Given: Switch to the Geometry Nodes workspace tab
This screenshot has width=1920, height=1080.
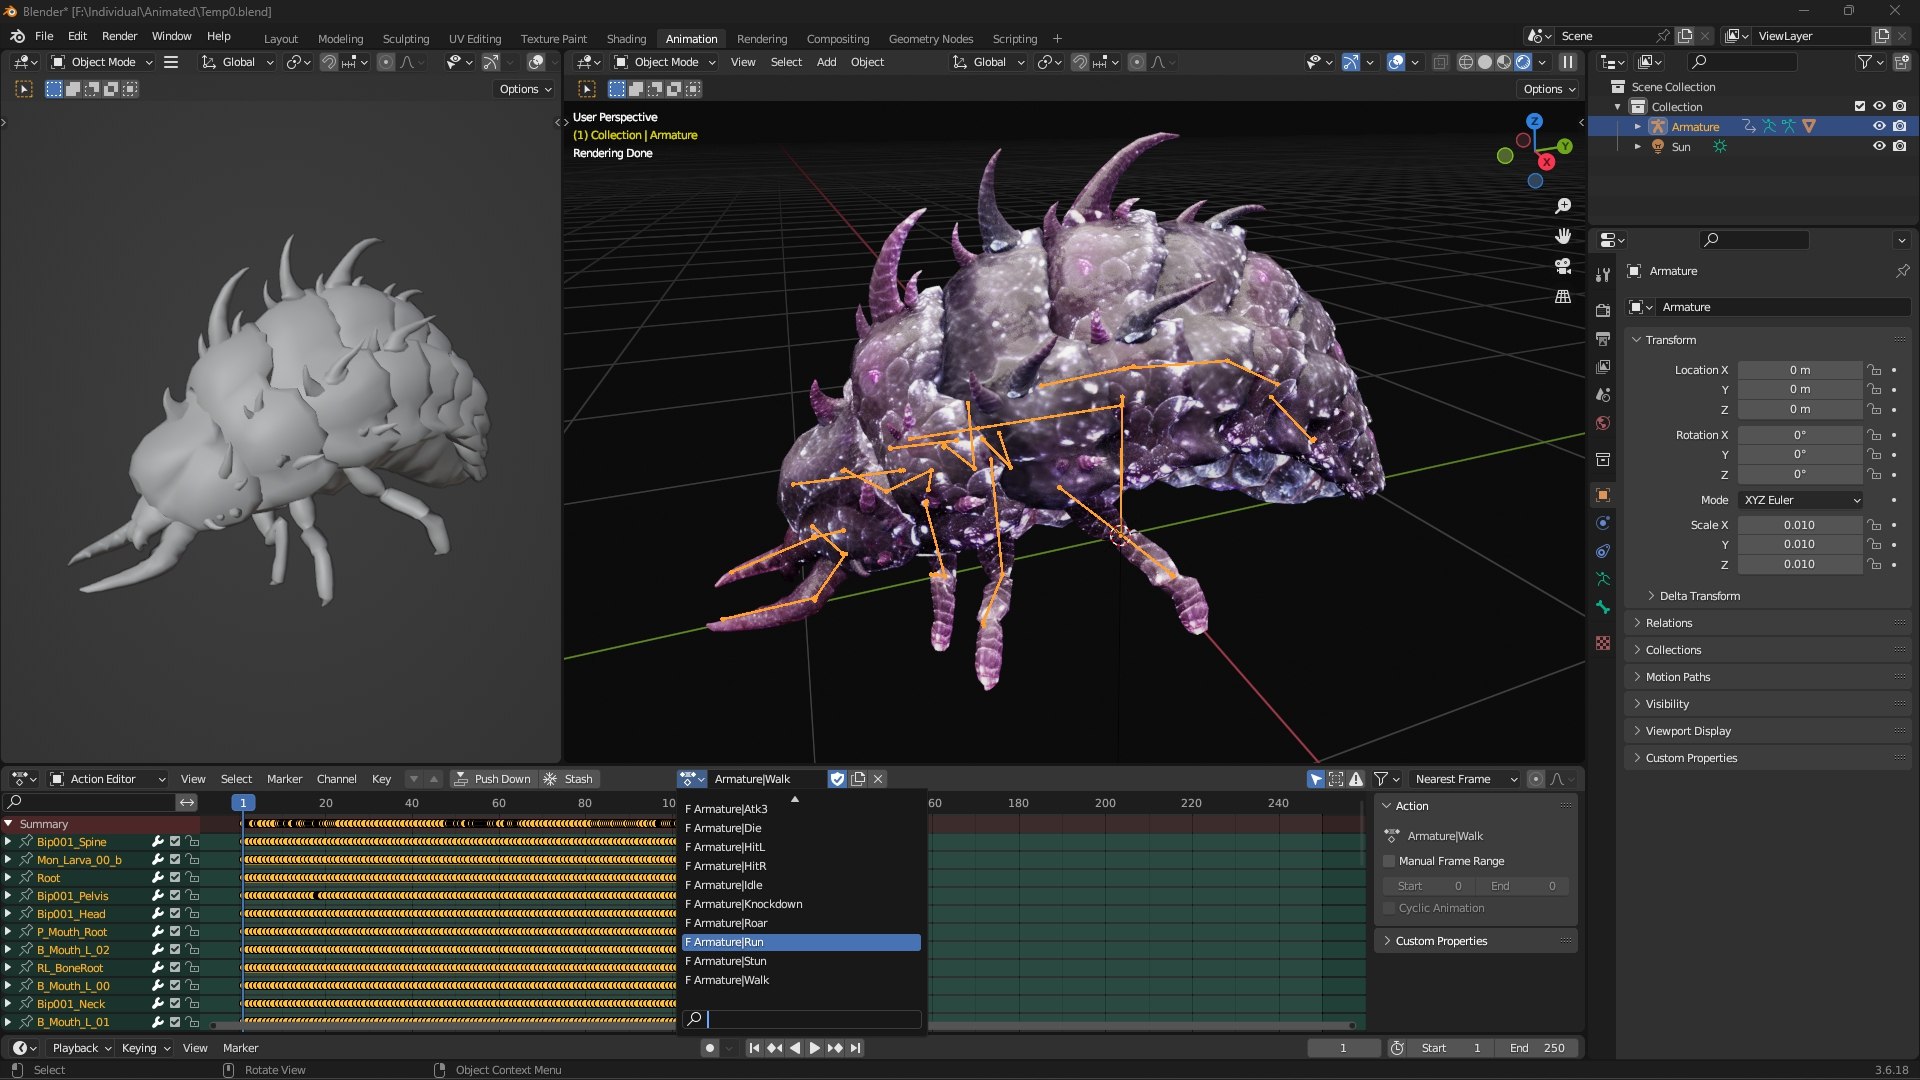Looking at the screenshot, I should (930, 39).
